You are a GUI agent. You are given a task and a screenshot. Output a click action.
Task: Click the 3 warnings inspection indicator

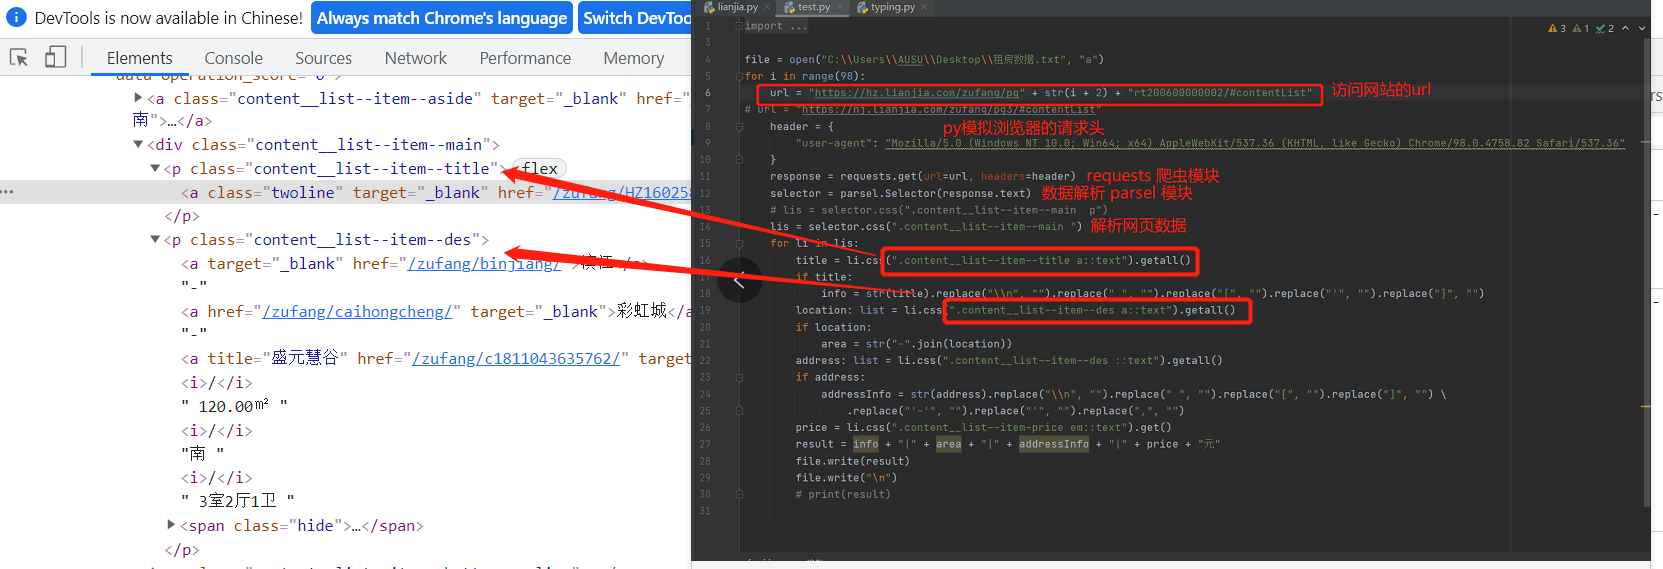1557,28
